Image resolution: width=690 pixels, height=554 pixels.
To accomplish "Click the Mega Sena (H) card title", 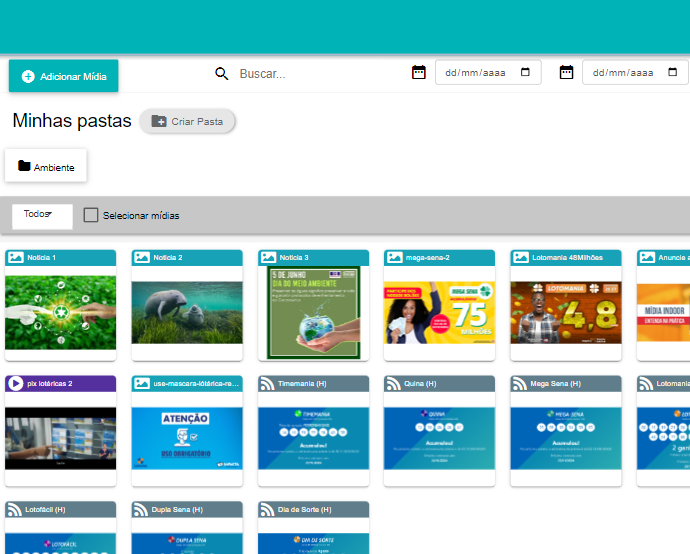I will 555,384.
